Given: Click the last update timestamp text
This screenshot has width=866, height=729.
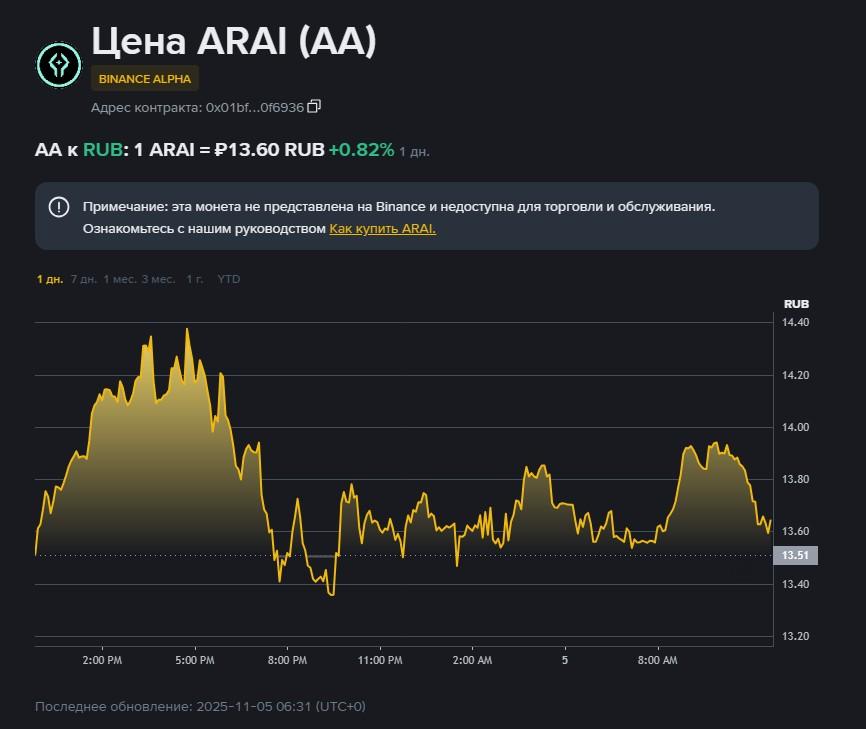Looking at the screenshot, I should tap(198, 706).
